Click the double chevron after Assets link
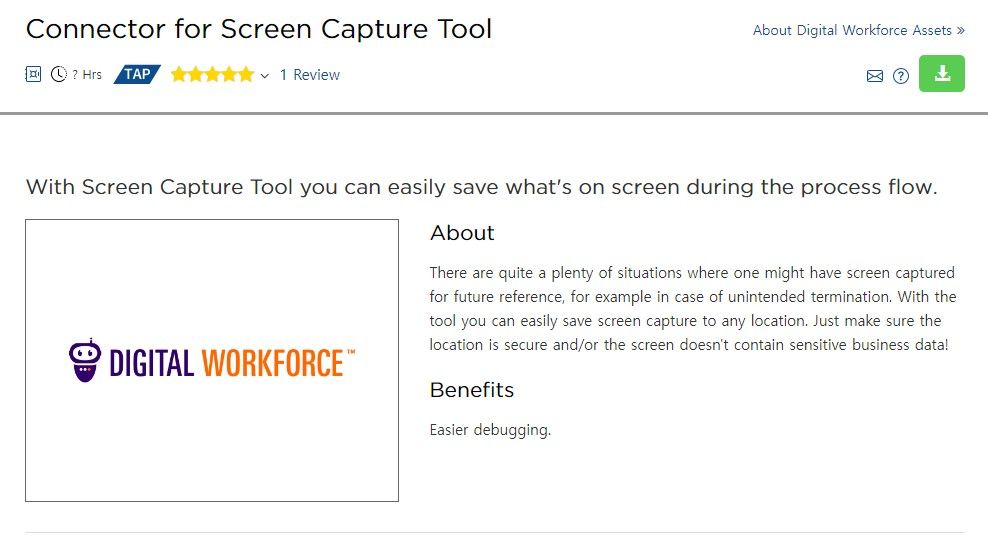Screen dimensions: 988x544 961,31
